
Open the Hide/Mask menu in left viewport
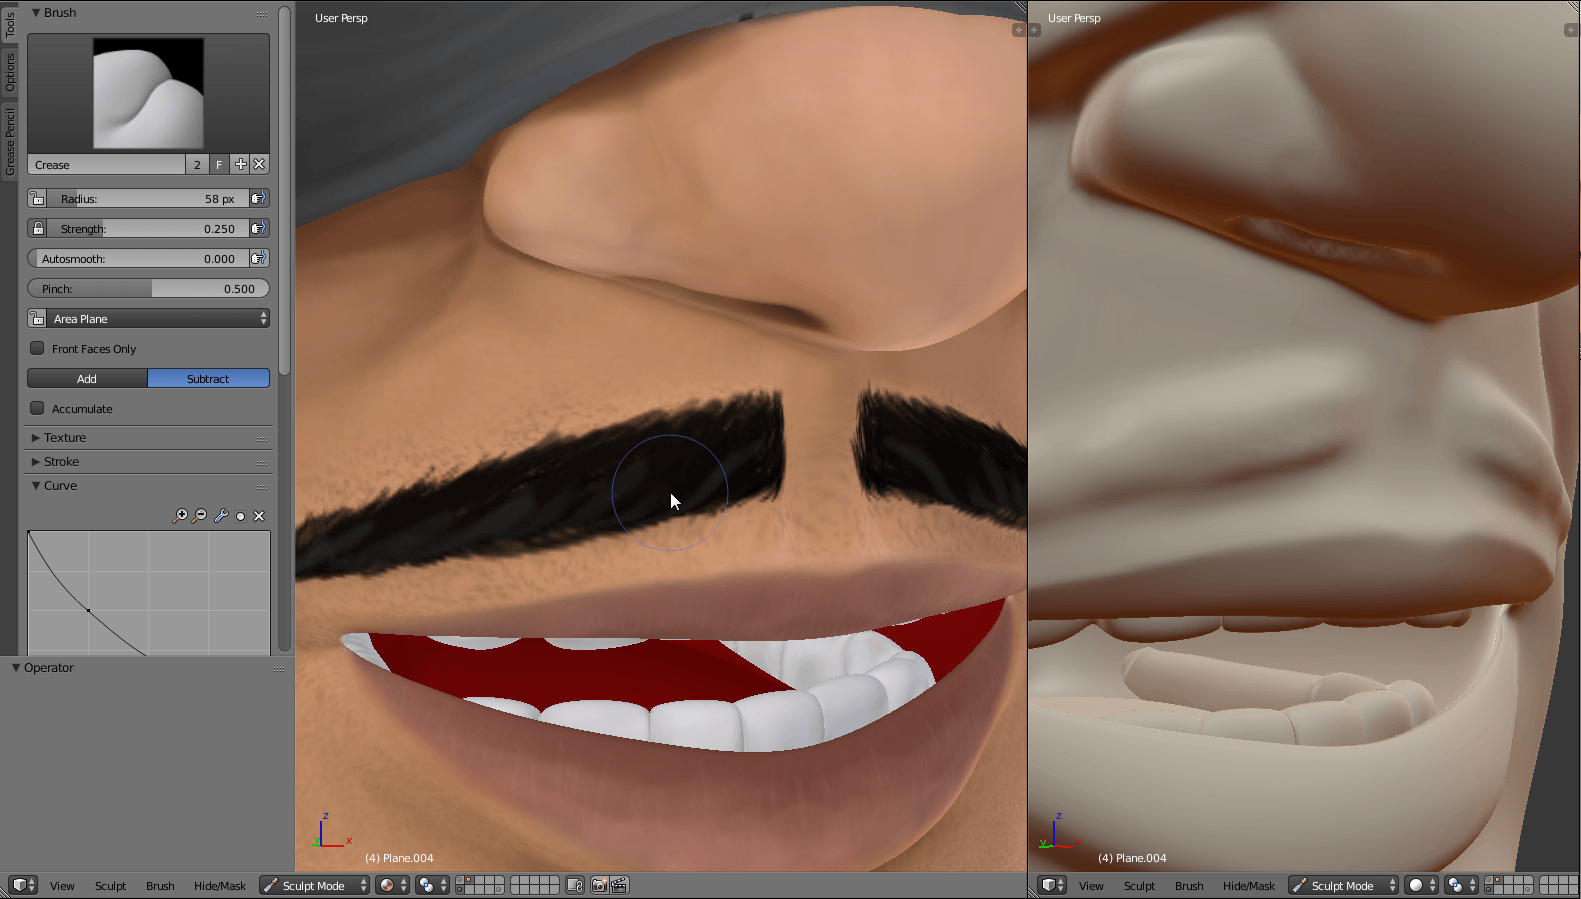tap(219, 886)
